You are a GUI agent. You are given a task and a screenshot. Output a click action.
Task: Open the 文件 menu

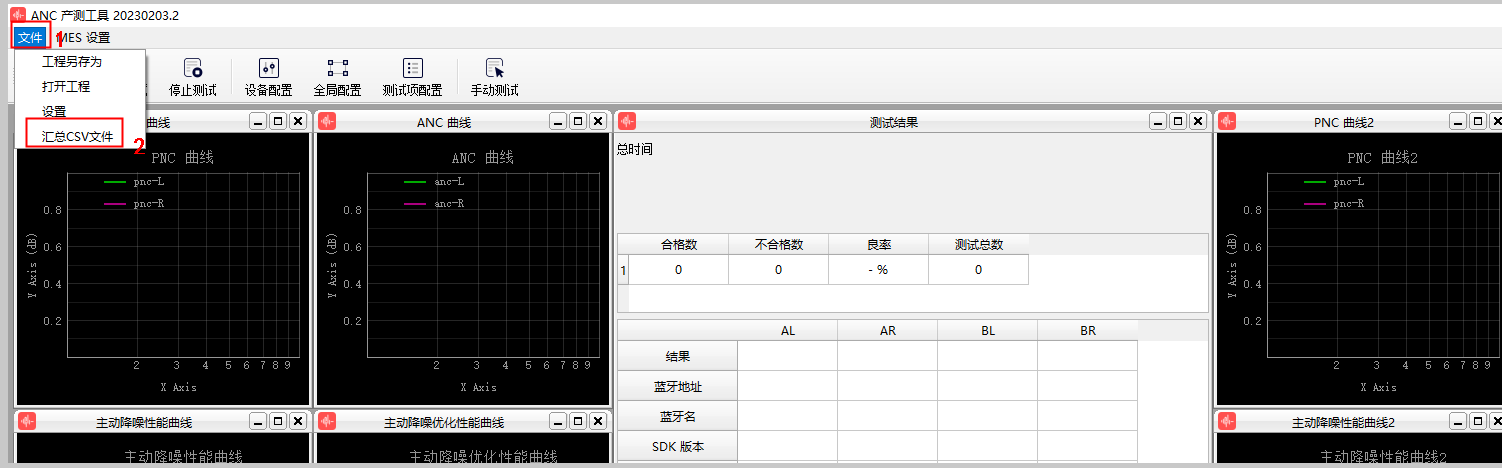click(x=30, y=38)
